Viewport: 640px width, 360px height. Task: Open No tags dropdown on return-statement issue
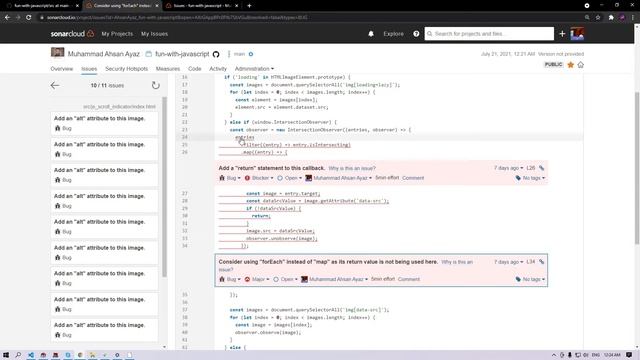[x=530, y=178]
